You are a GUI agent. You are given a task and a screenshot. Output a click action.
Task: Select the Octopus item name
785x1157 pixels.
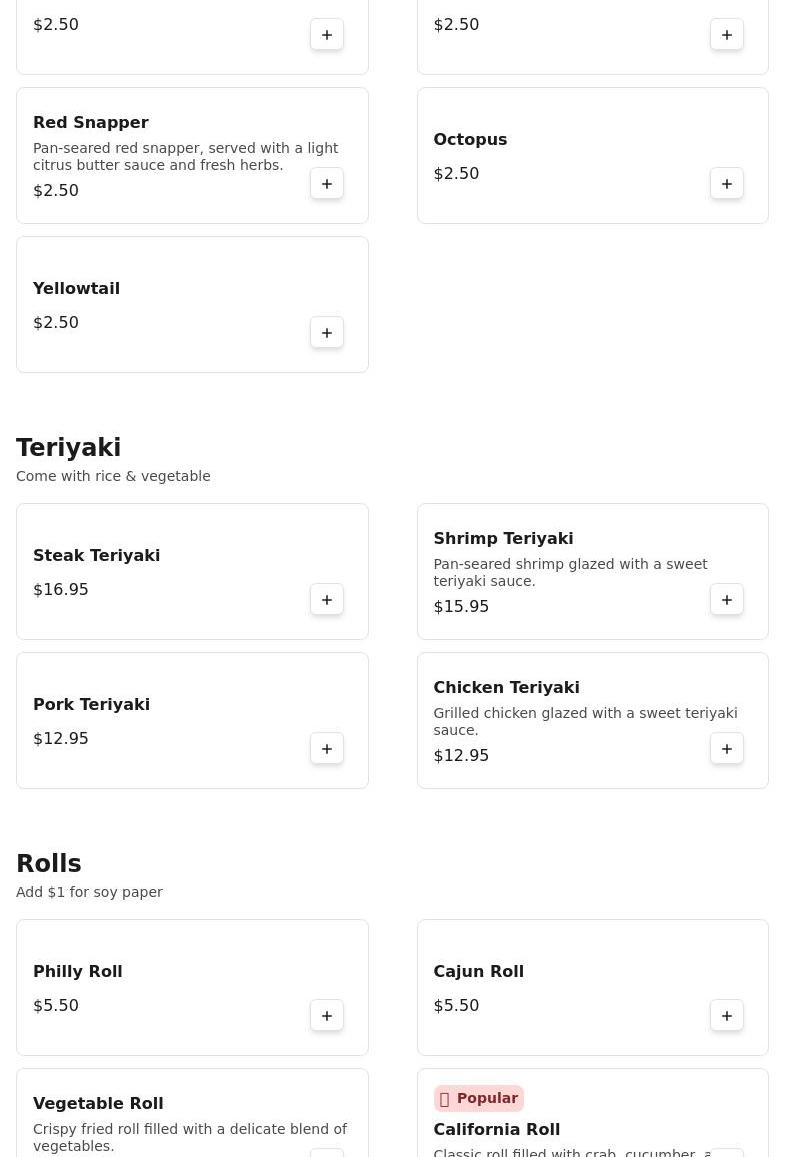coord(470,139)
